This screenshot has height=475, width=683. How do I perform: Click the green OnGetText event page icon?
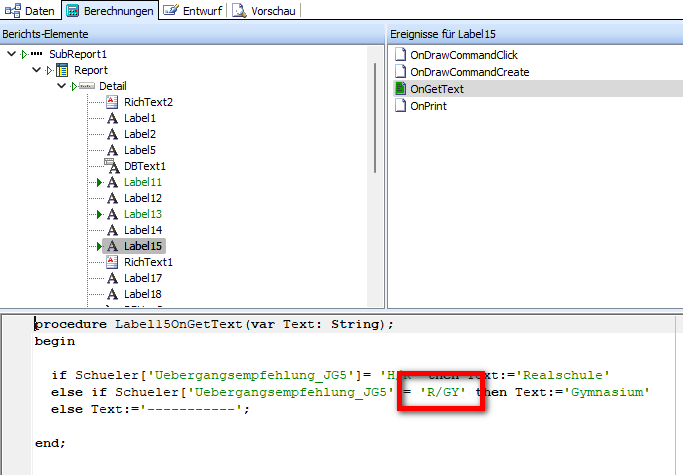click(x=400, y=89)
